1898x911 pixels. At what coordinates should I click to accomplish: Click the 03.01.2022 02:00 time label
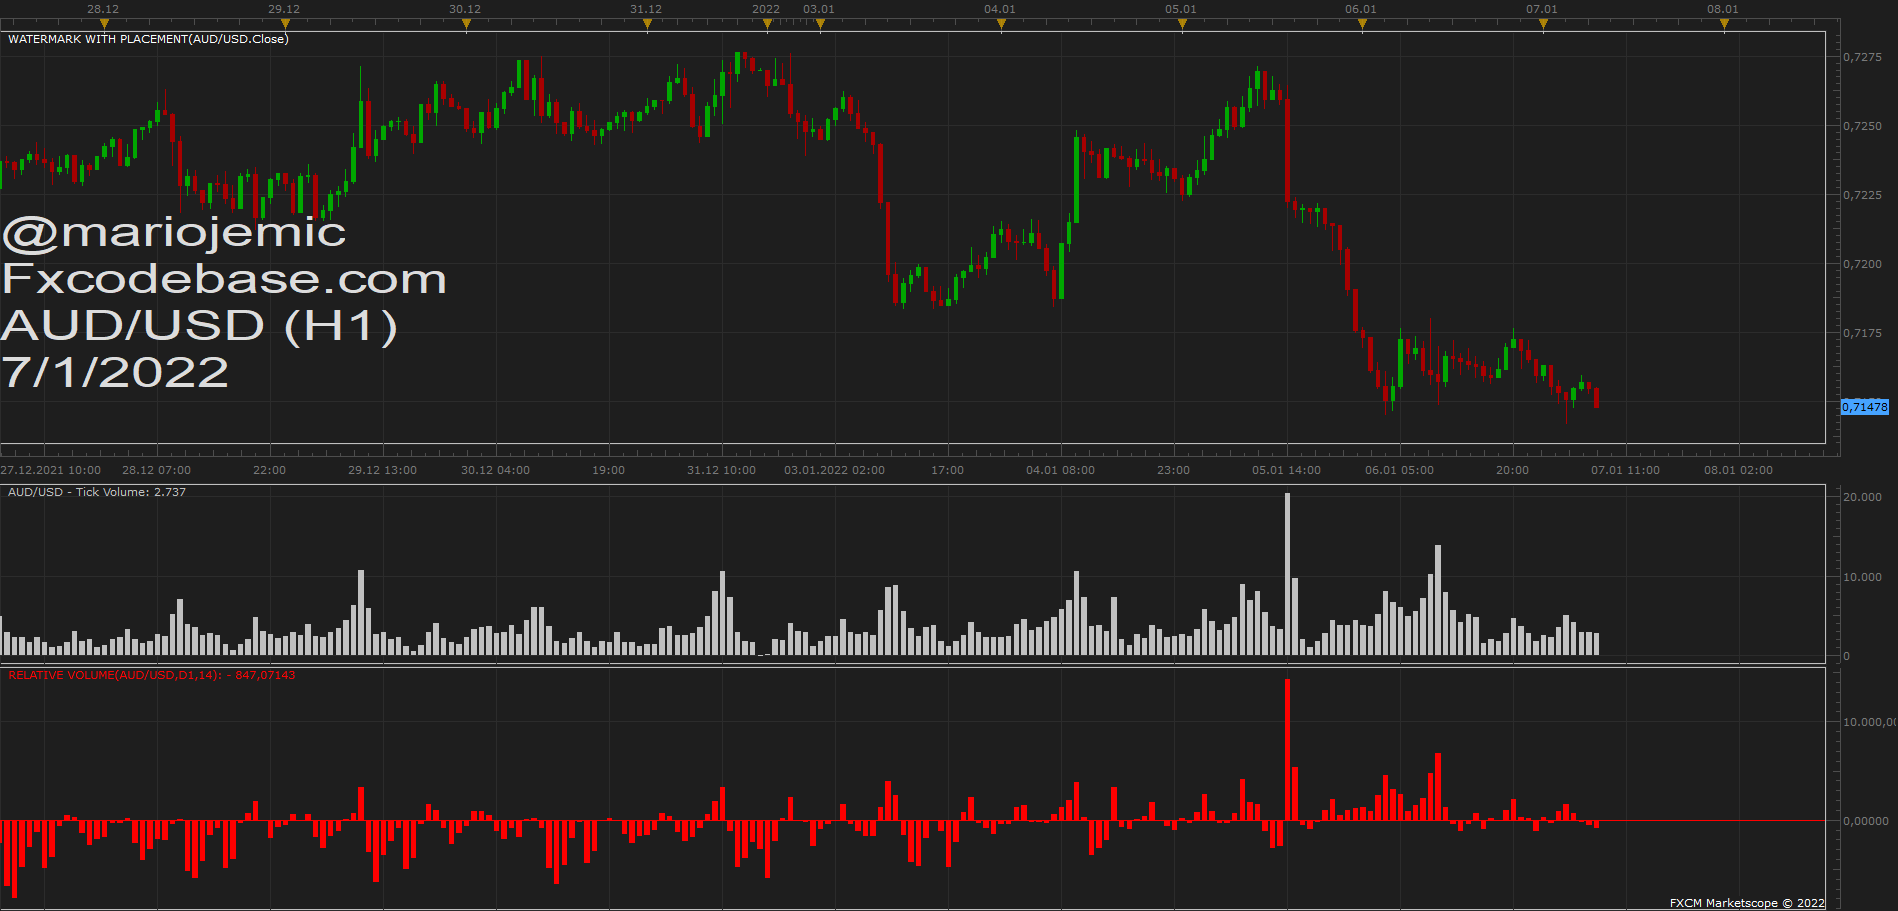[834, 470]
